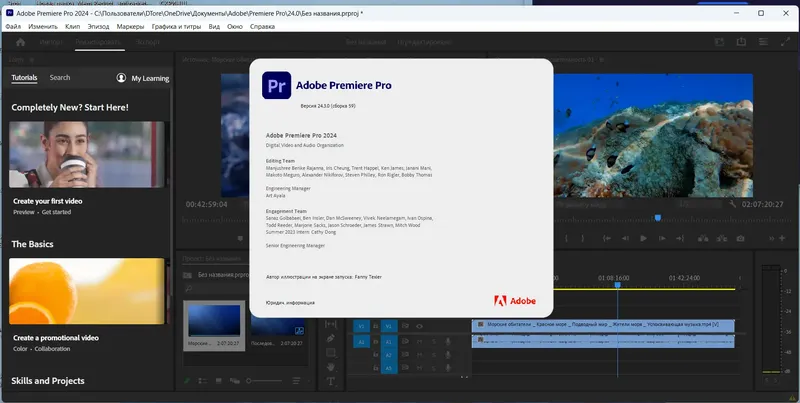Open My Learning
Viewport: 800px width, 403px height.
click(143, 78)
